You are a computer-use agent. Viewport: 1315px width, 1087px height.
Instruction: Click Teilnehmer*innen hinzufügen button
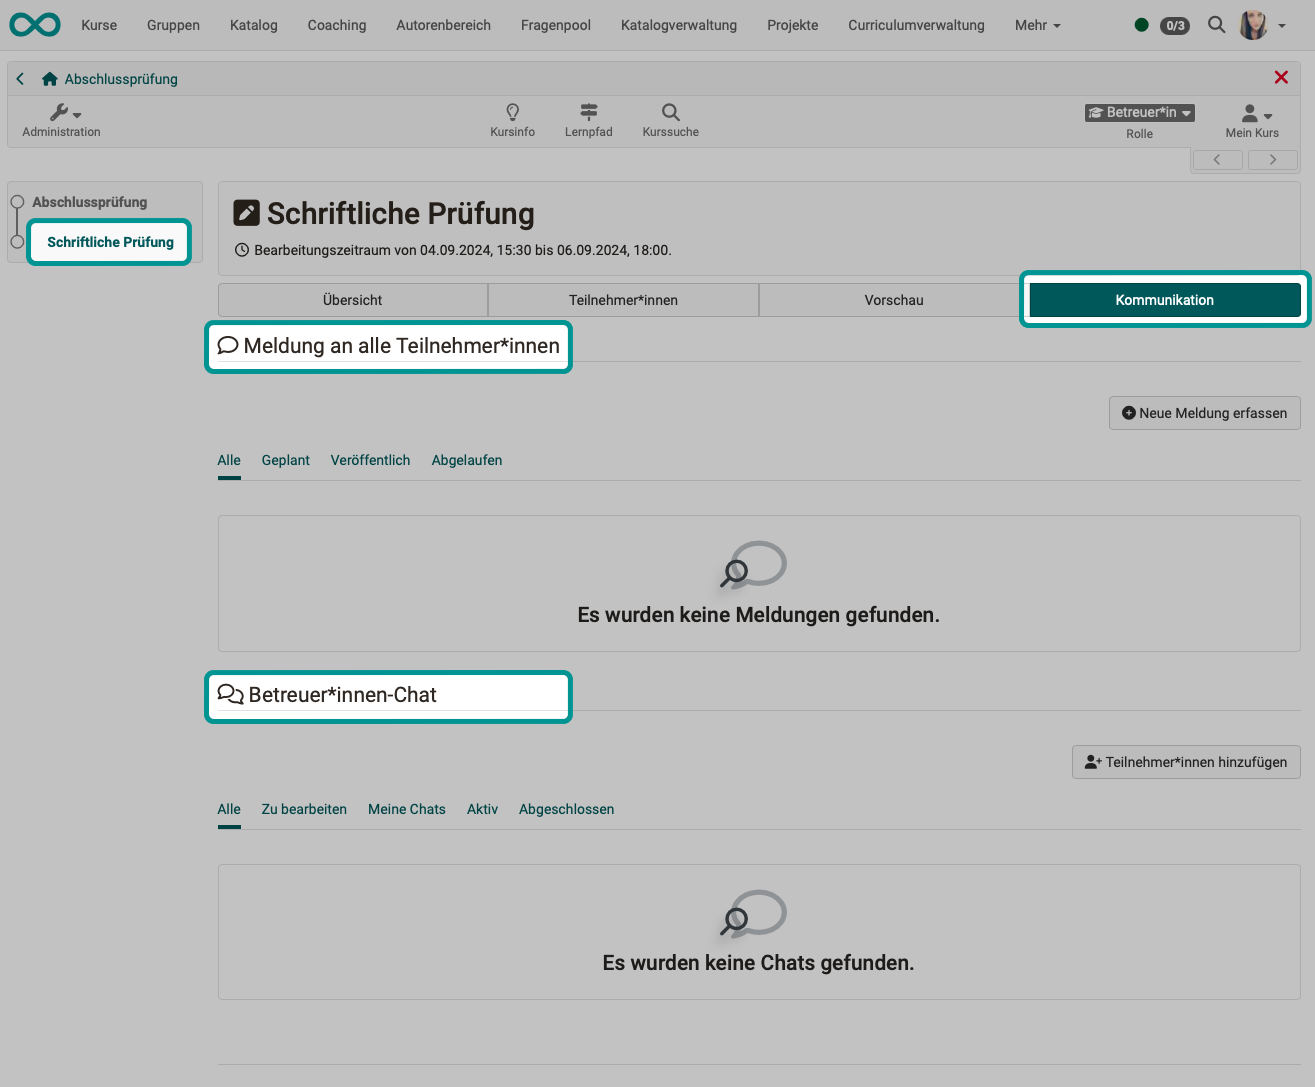pyautogui.click(x=1185, y=762)
